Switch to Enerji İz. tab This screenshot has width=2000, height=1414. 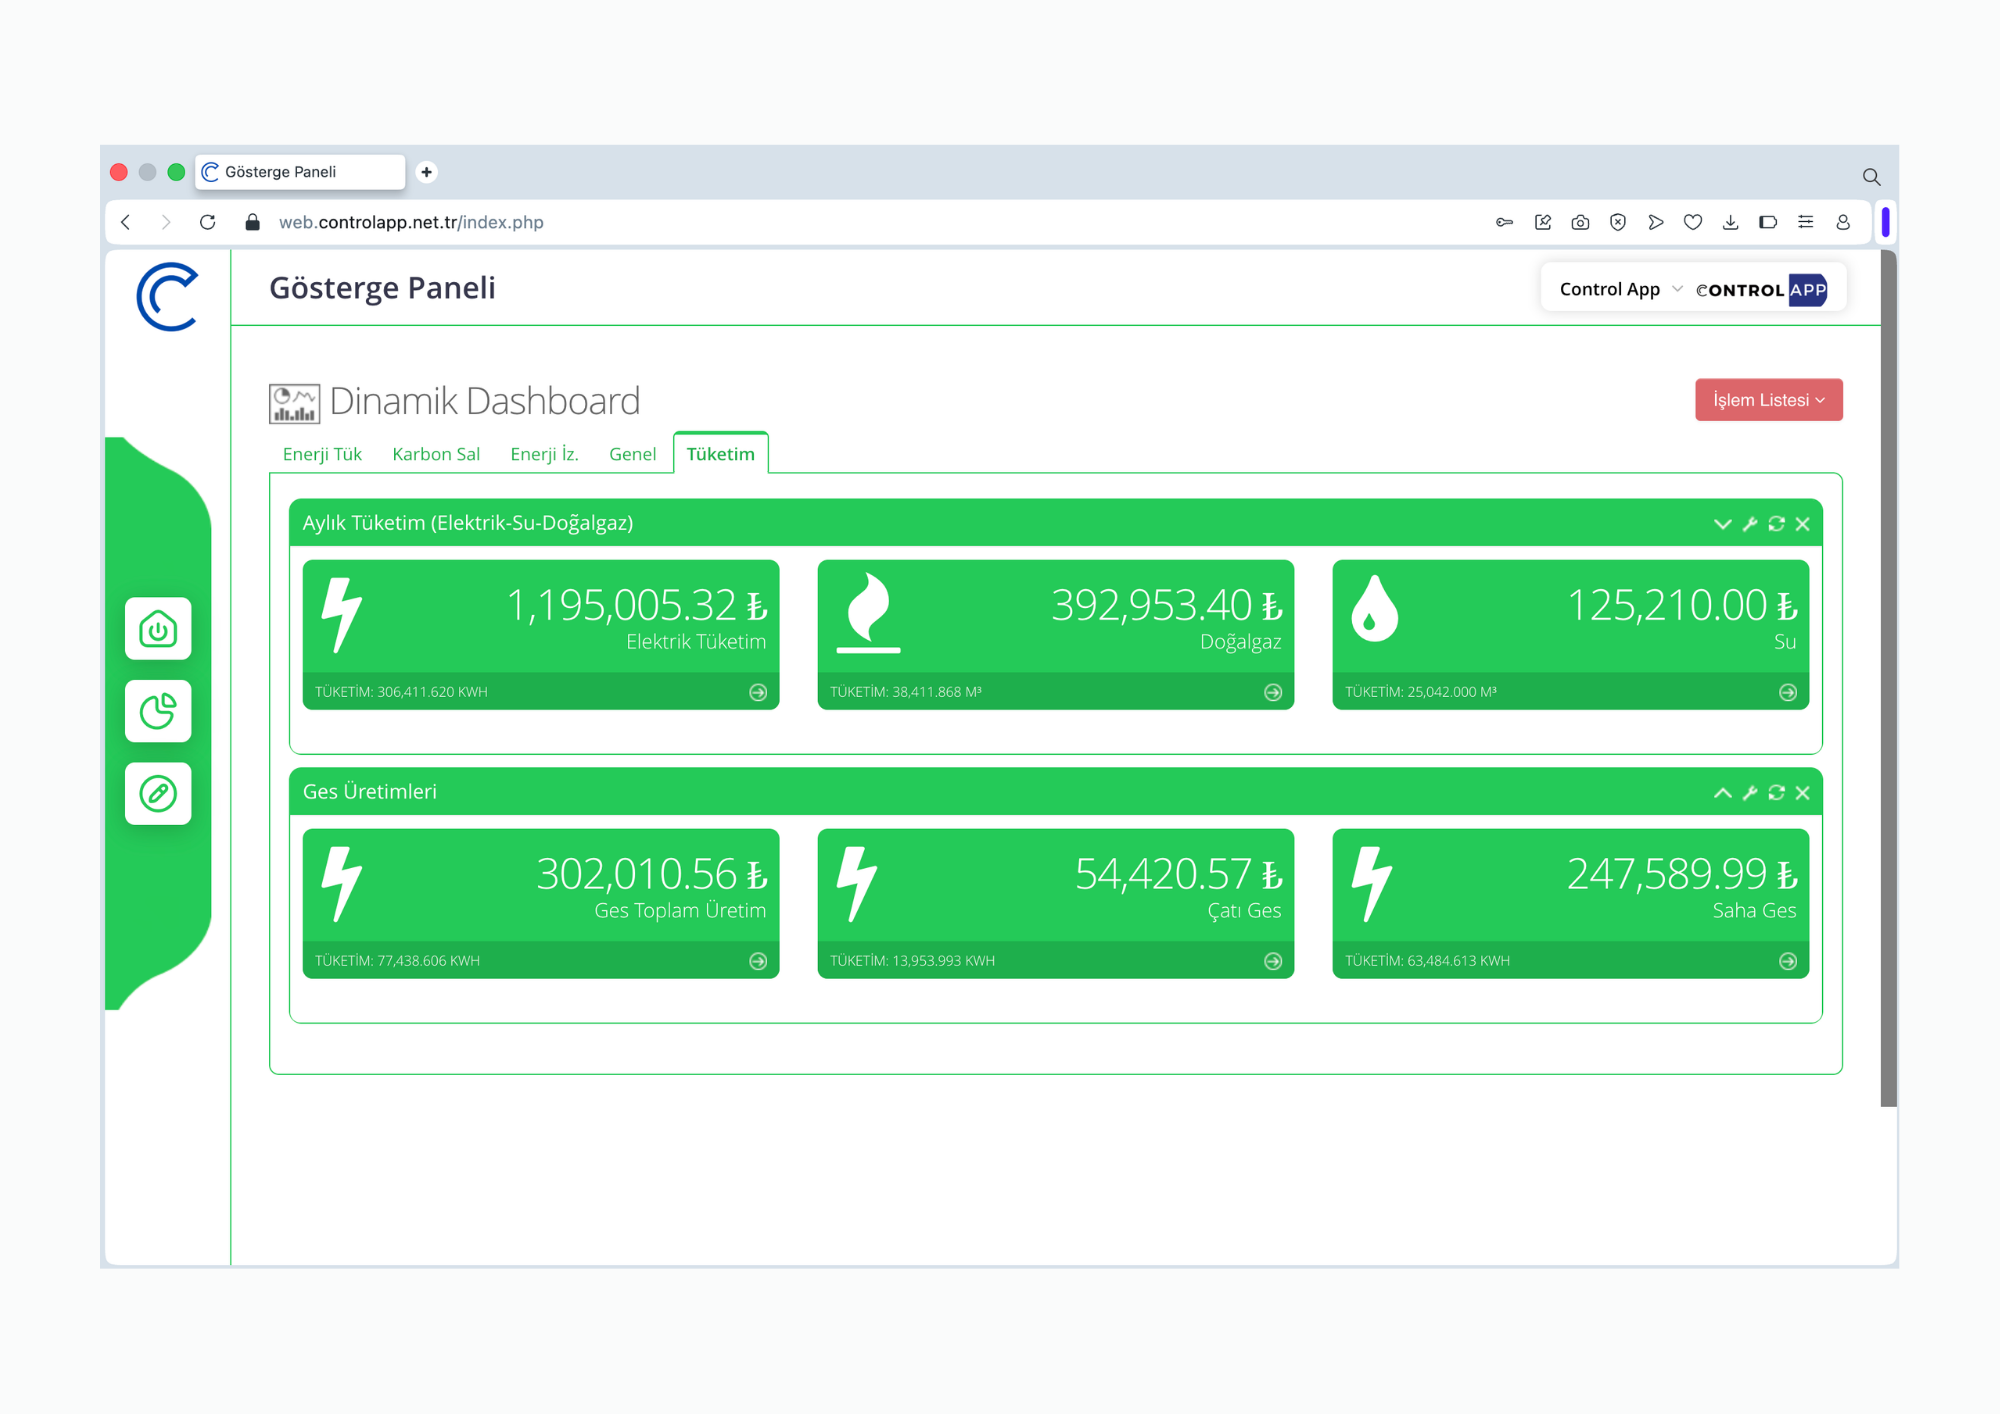click(544, 454)
